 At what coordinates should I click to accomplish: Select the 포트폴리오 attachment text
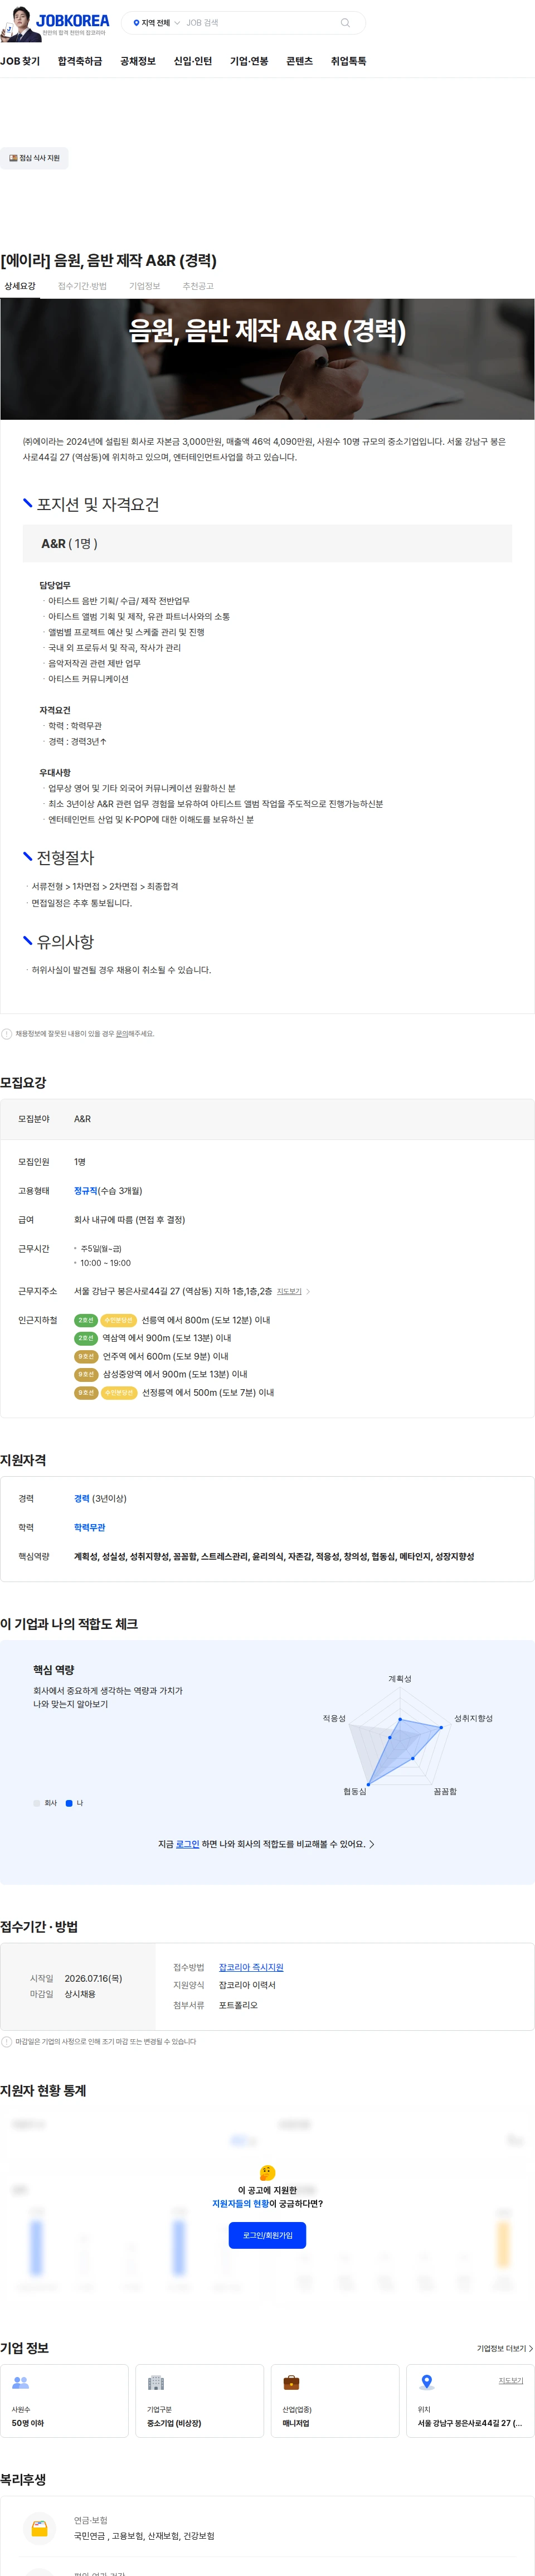tap(238, 2005)
